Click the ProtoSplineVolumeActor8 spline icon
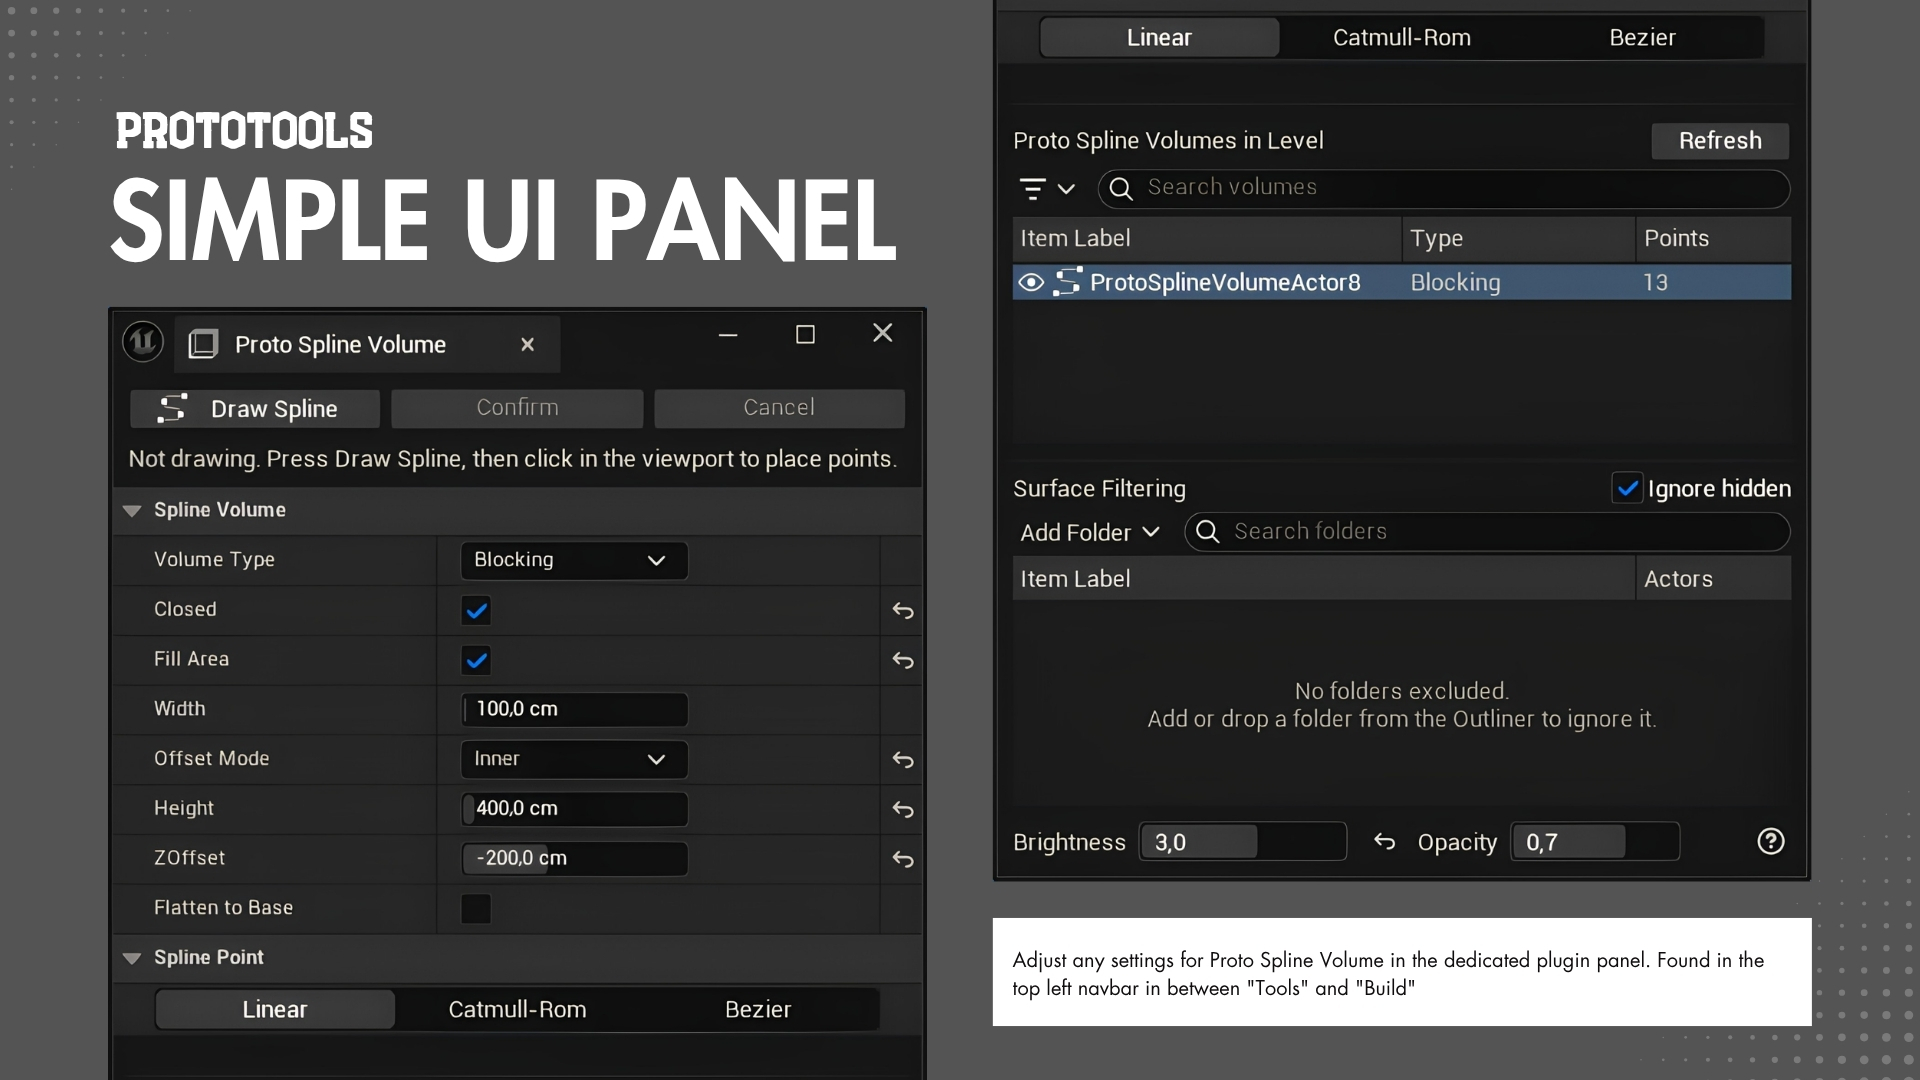Viewport: 1920px width, 1080px height. point(1067,282)
